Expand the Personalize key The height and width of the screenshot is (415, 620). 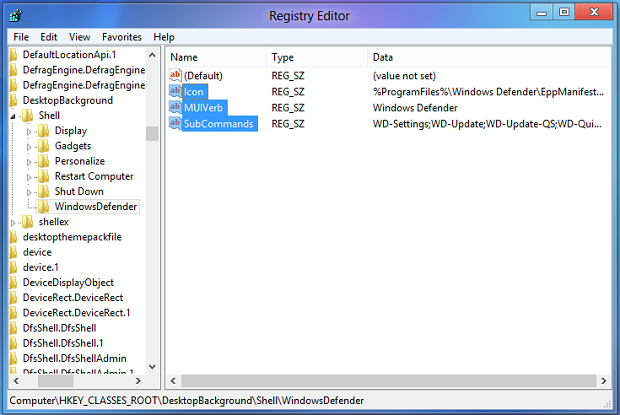point(29,162)
